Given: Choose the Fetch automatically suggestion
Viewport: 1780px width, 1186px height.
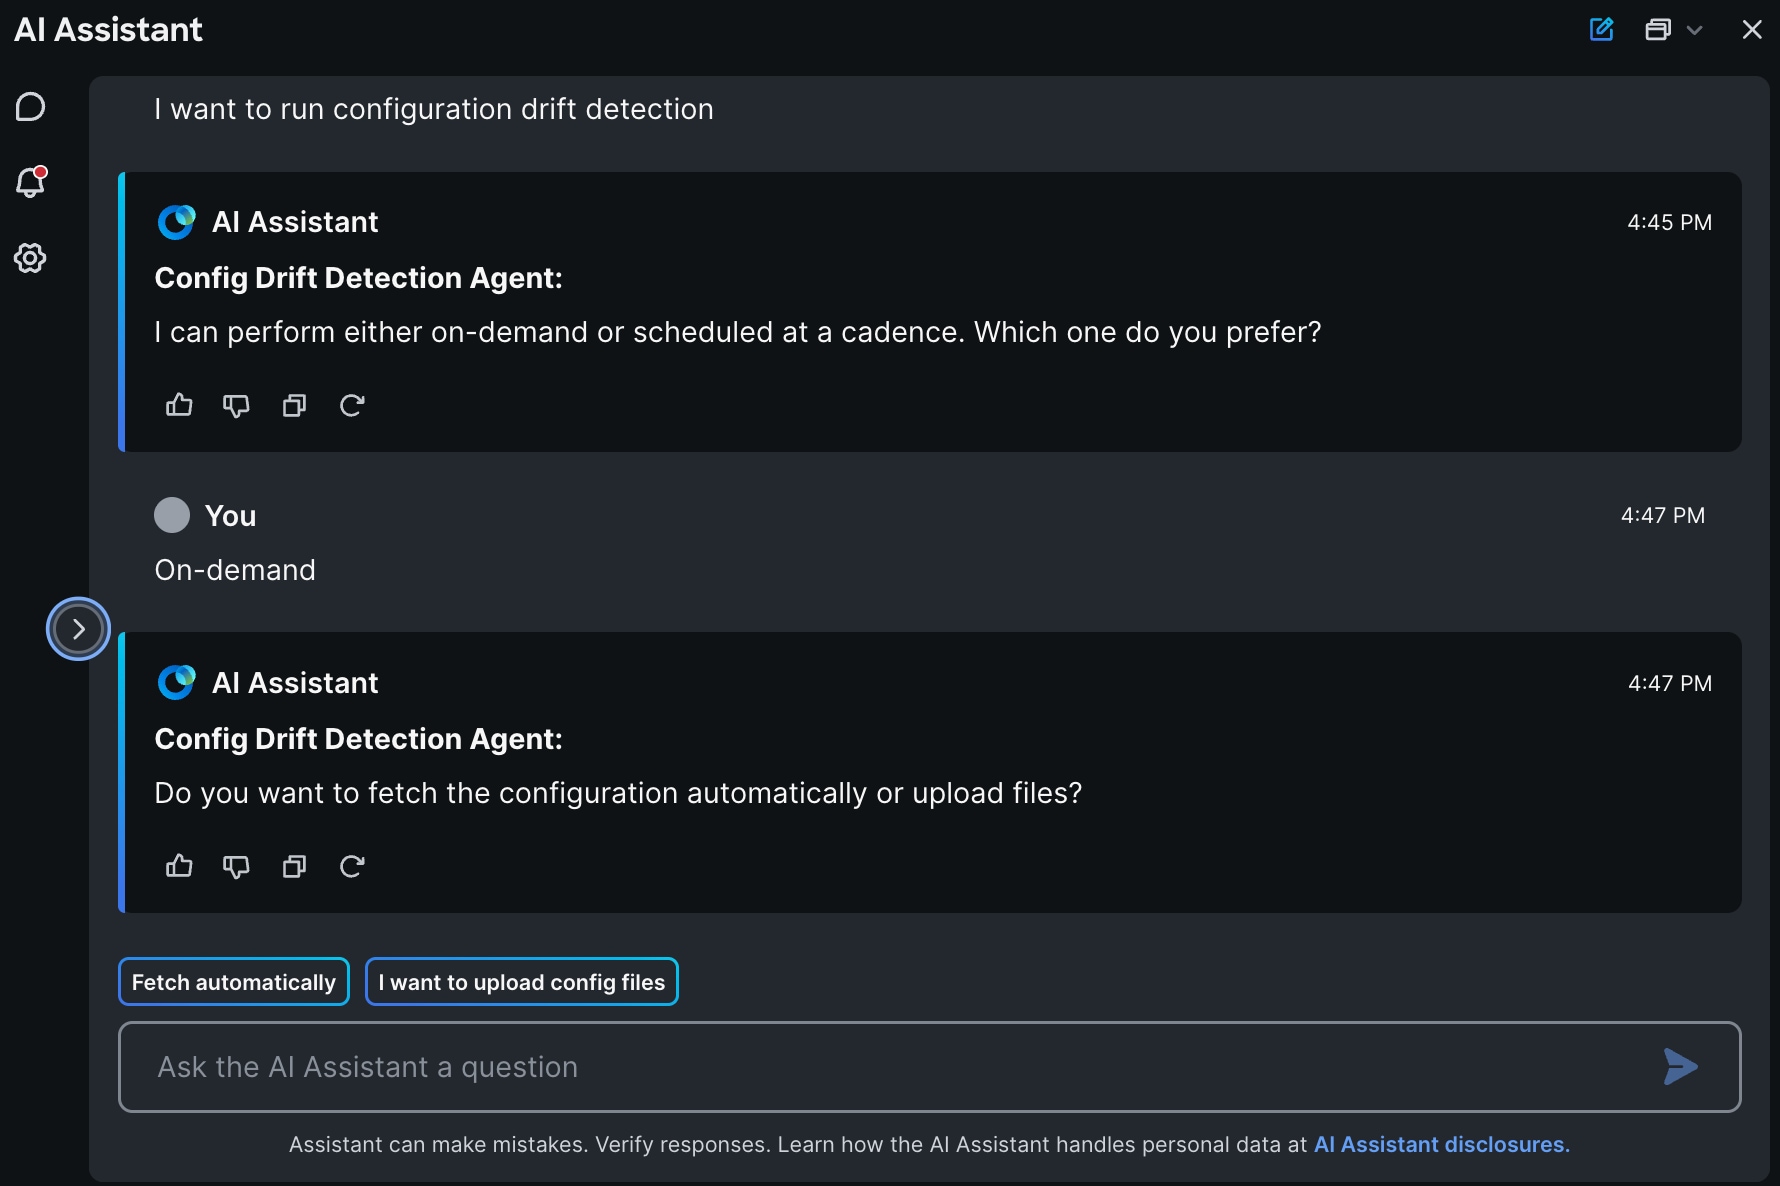Looking at the screenshot, I should 234,982.
